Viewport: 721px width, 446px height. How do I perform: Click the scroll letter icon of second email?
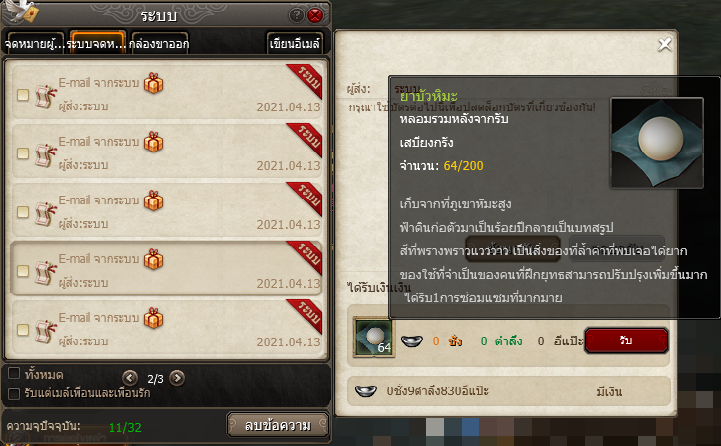[46, 155]
